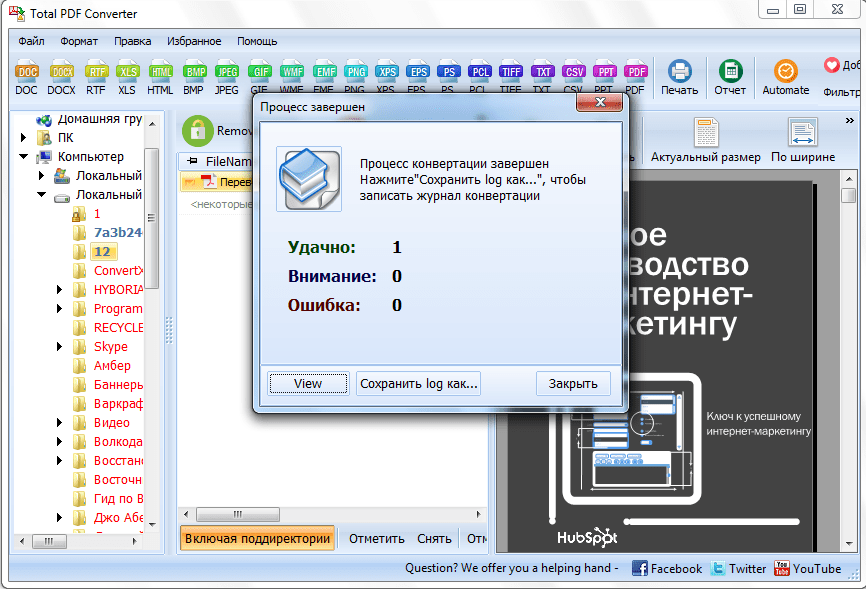Click the Печать printer icon
The height and width of the screenshot is (589, 866).
tap(680, 72)
